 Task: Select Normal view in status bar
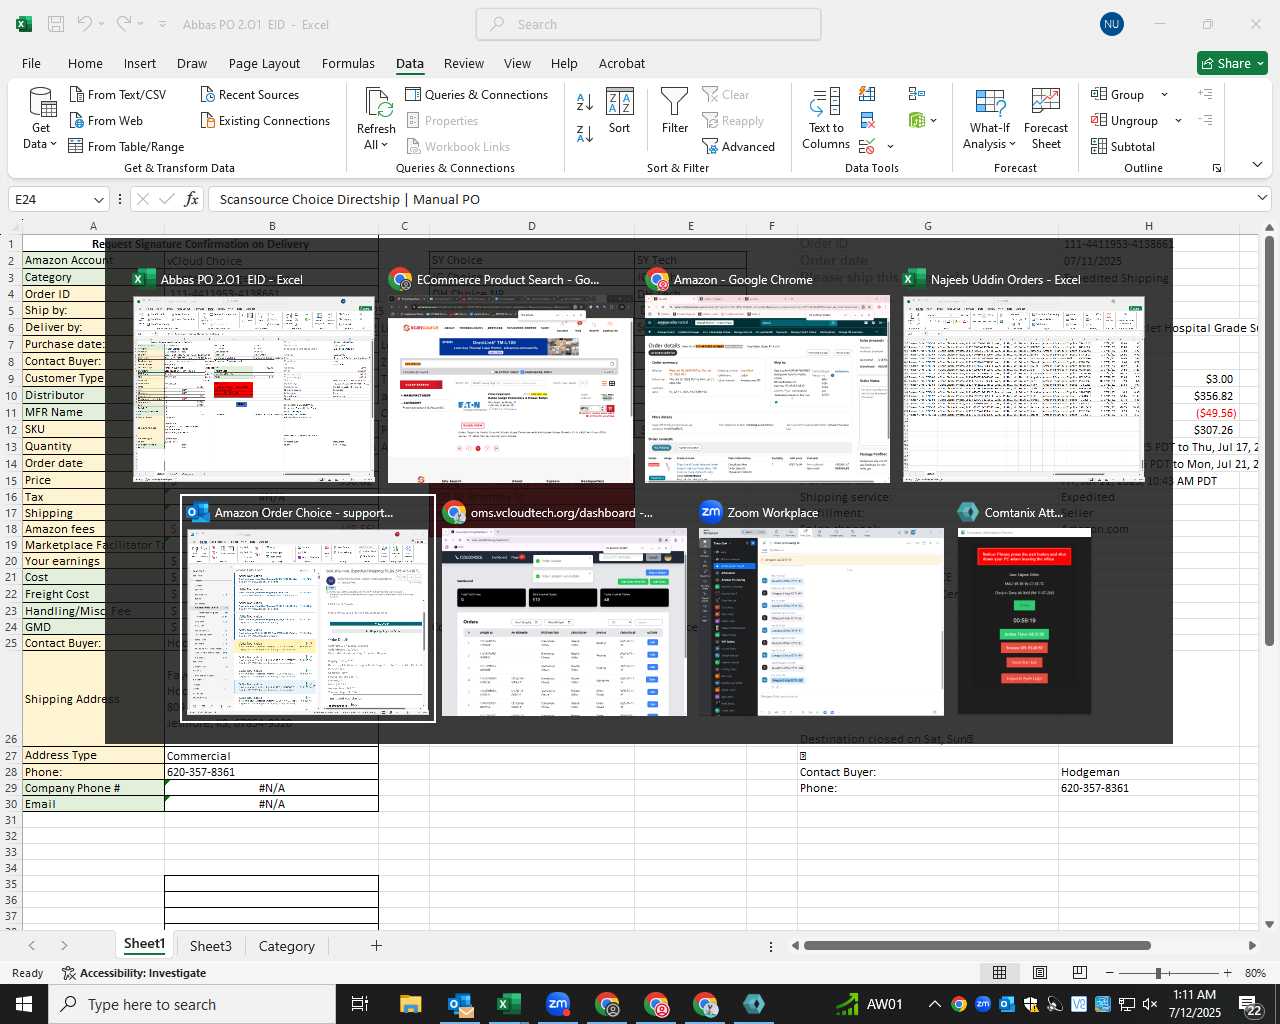pos(1000,973)
